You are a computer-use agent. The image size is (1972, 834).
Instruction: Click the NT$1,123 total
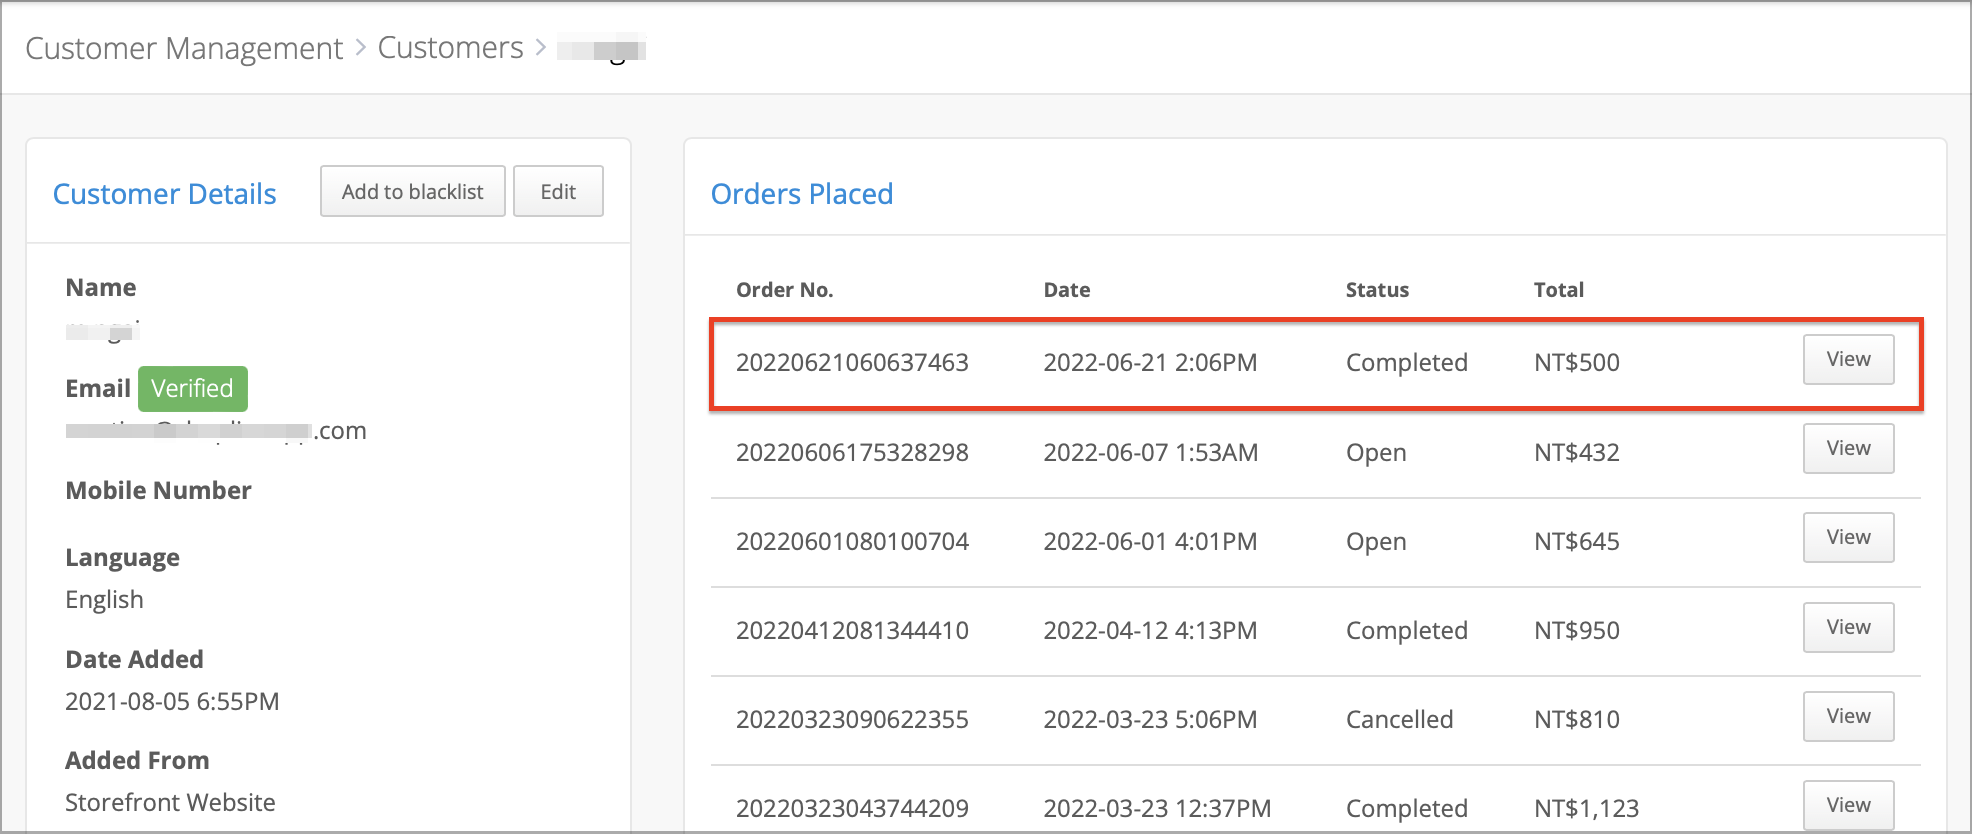(1587, 808)
